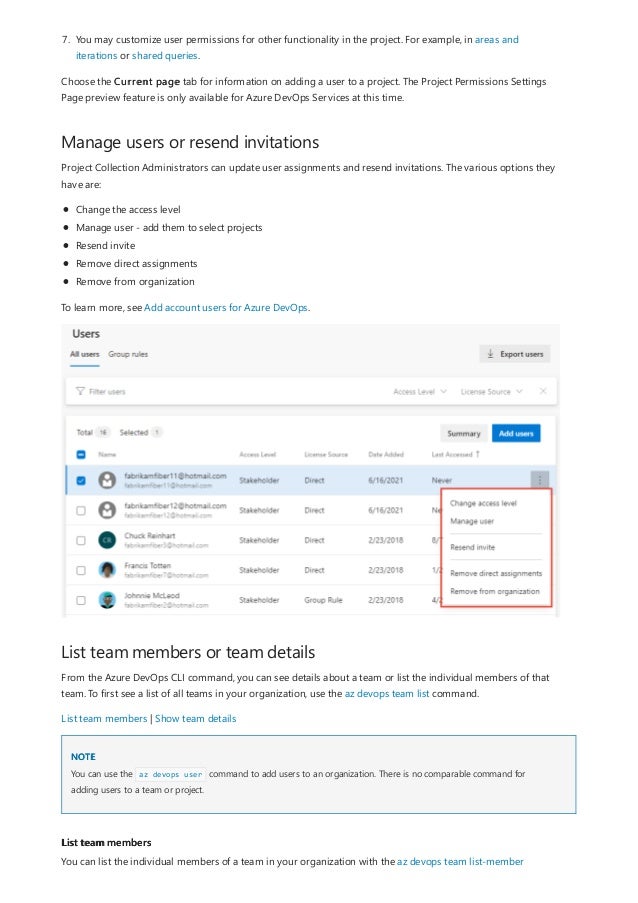
Task: Click the Summary button
Action: coord(464,434)
